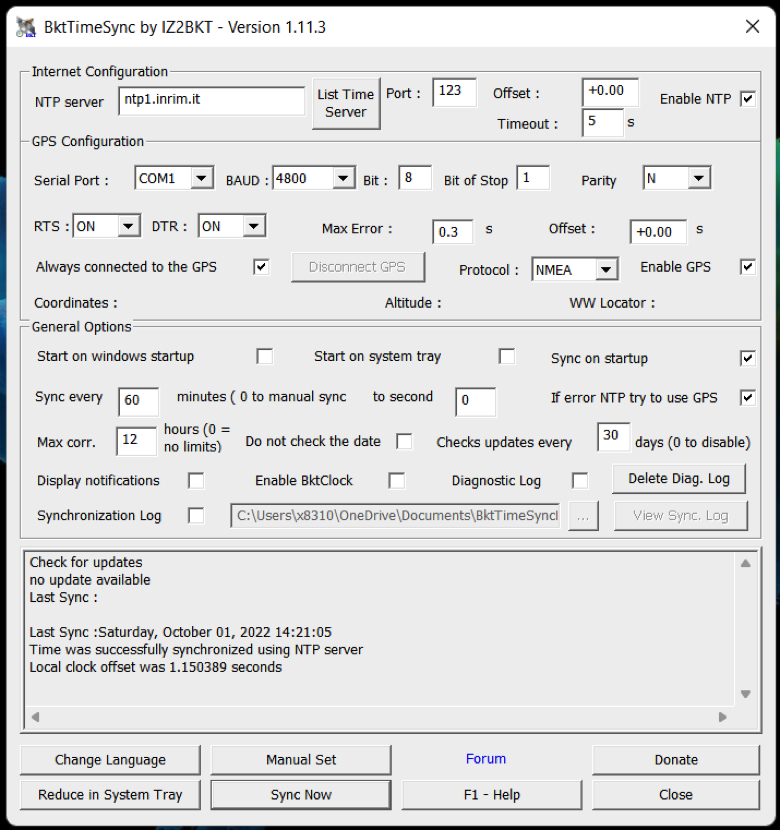Enable Start on system tray

click(x=507, y=356)
